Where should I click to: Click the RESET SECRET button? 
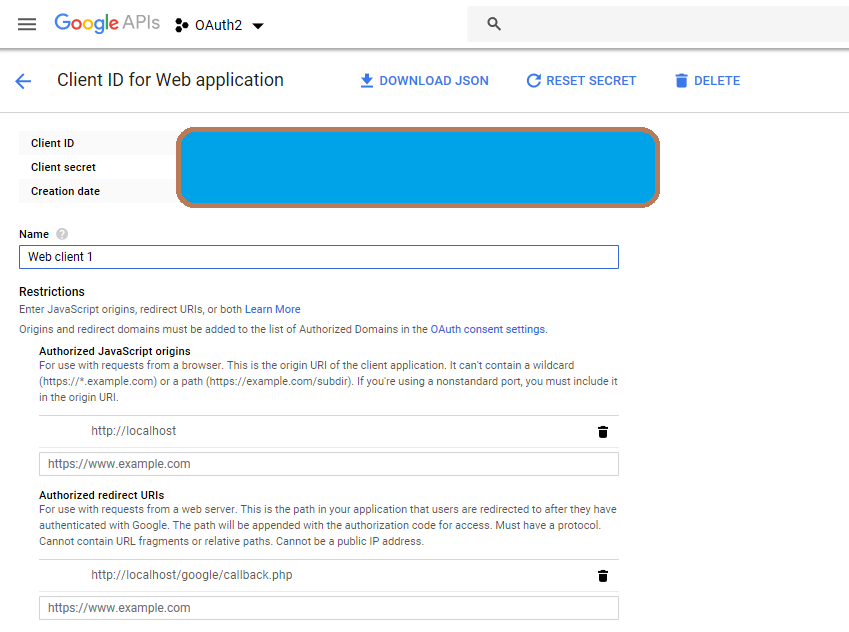click(581, 81)
